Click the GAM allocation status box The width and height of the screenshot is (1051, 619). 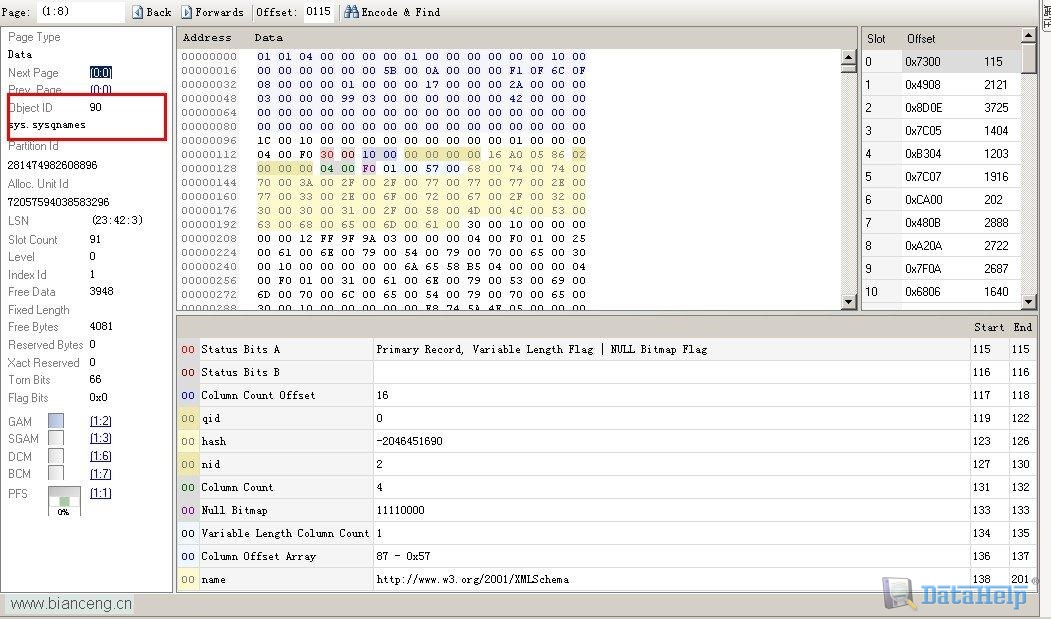click(56, 422)
